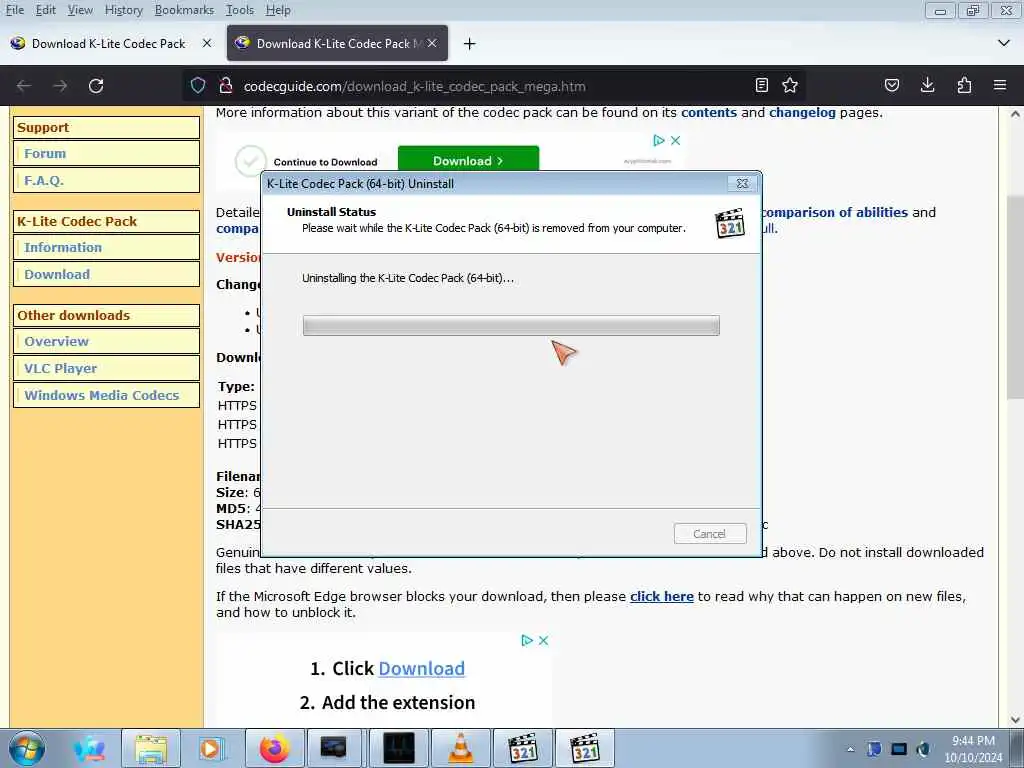Click Cancel in the Uninstall dialog
The width and height of the screenshot is (1024, 768).
[x=710, y=534]
